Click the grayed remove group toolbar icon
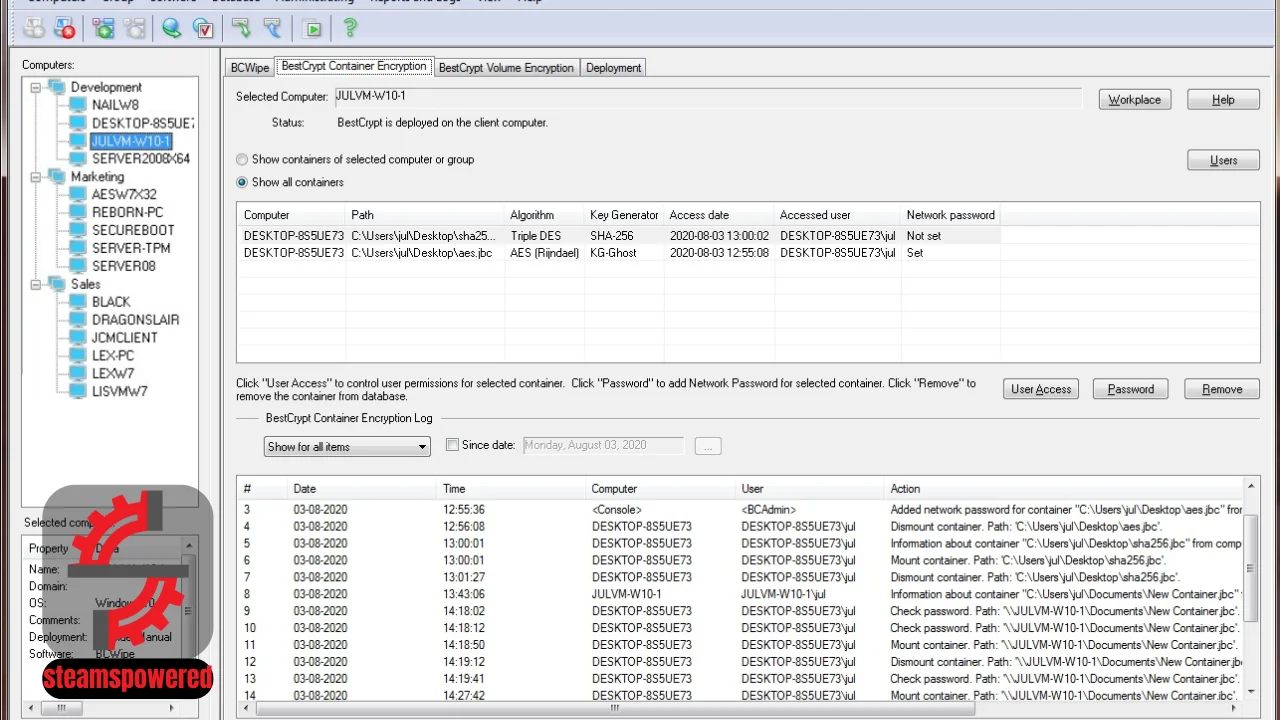The height and width of the screenshot is (720, 1280). click(133, 28)
